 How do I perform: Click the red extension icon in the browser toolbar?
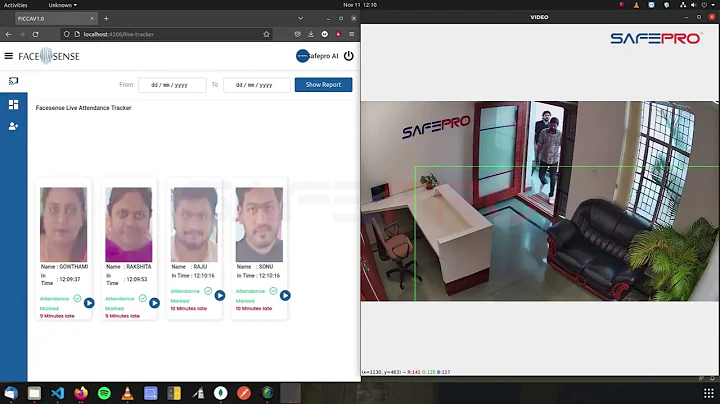[338, 34]
